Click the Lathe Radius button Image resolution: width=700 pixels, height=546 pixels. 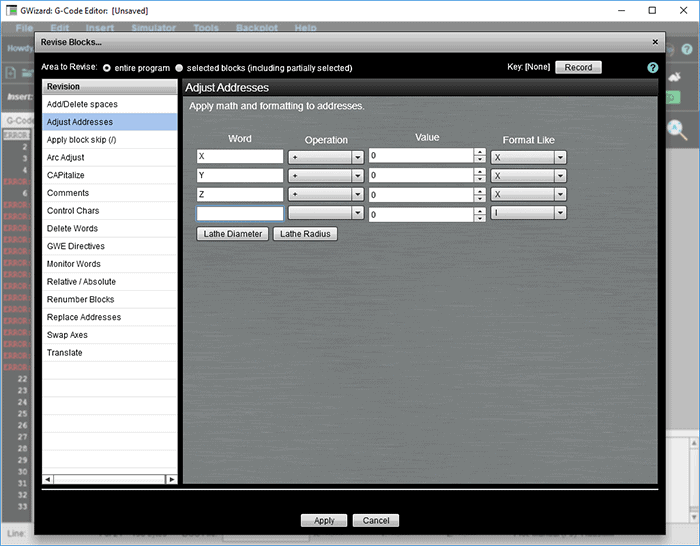305,234
